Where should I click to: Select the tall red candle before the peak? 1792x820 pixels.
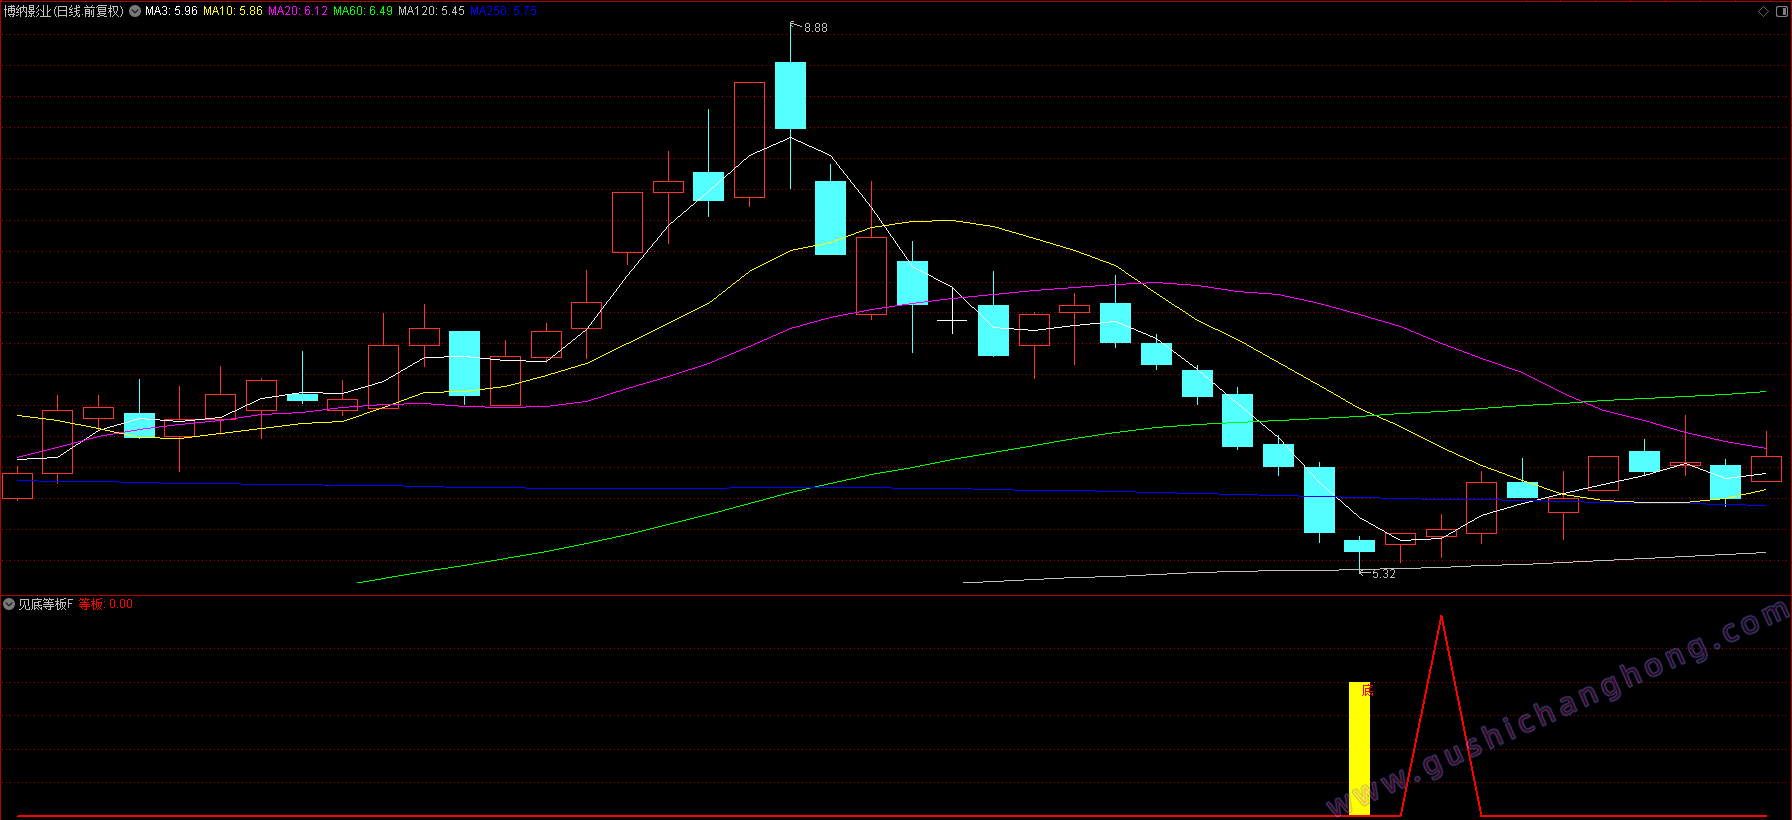point(749,140)
